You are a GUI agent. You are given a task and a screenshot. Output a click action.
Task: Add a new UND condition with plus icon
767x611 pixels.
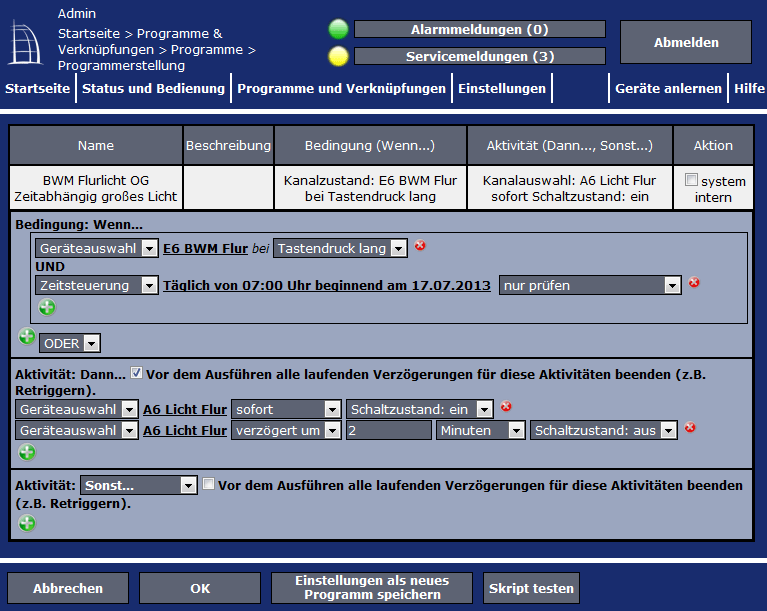tap(47, 308)
